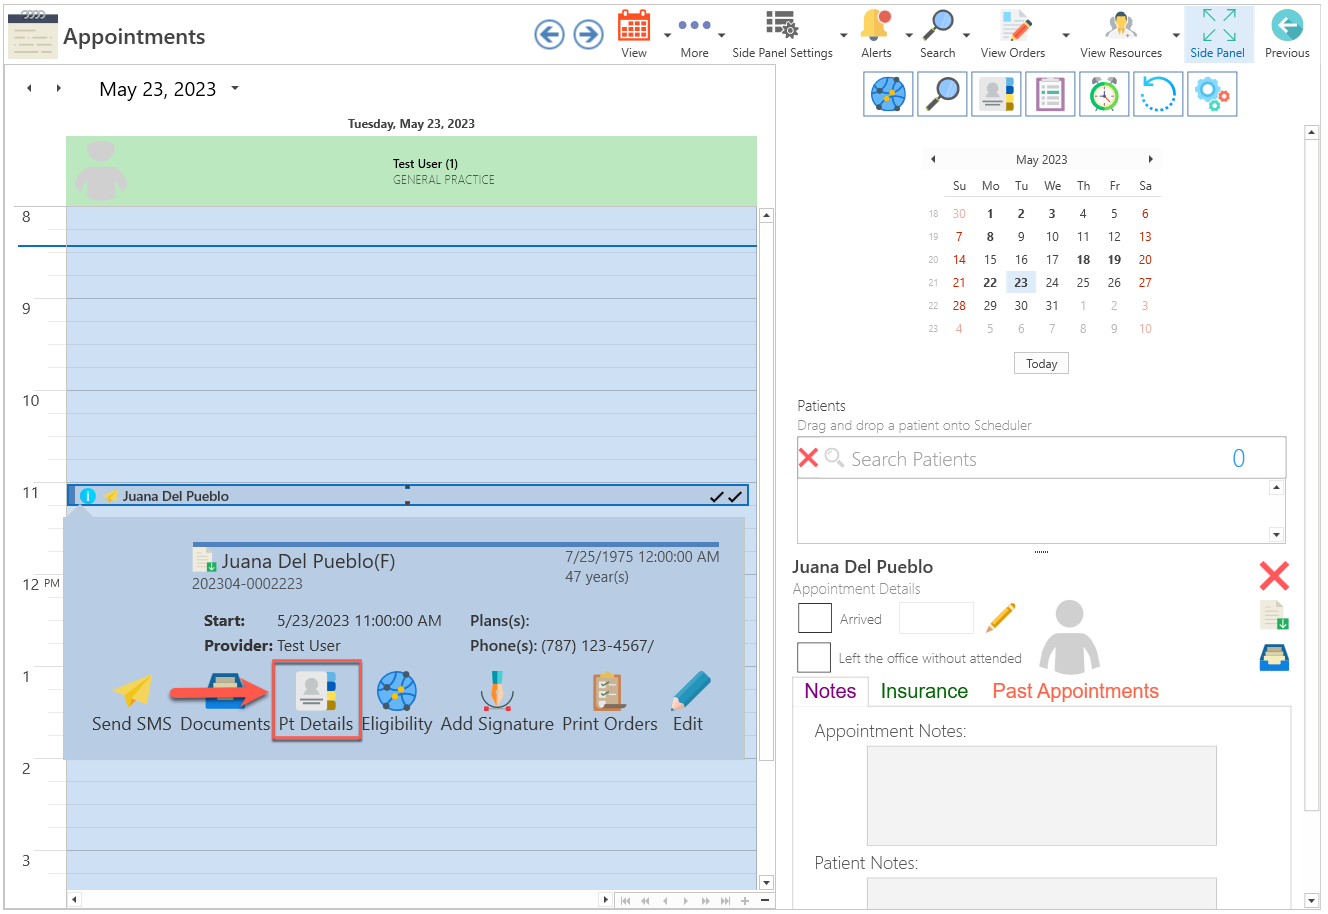This screenshot has height=914, width=1328.
Task: Click the Today button
Action: (1041, 364)
